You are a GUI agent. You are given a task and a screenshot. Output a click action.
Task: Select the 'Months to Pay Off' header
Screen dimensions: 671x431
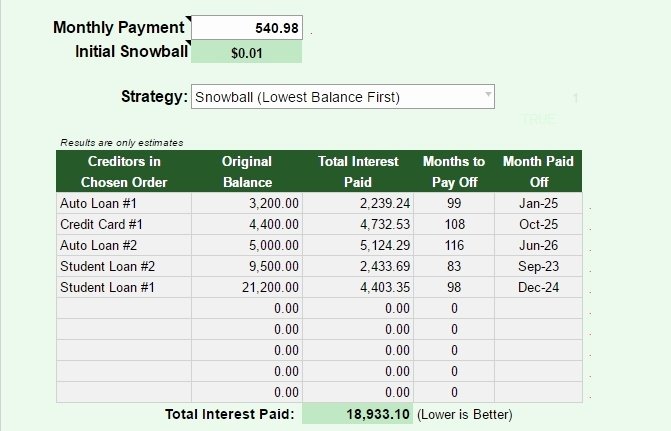pos(454,171)
